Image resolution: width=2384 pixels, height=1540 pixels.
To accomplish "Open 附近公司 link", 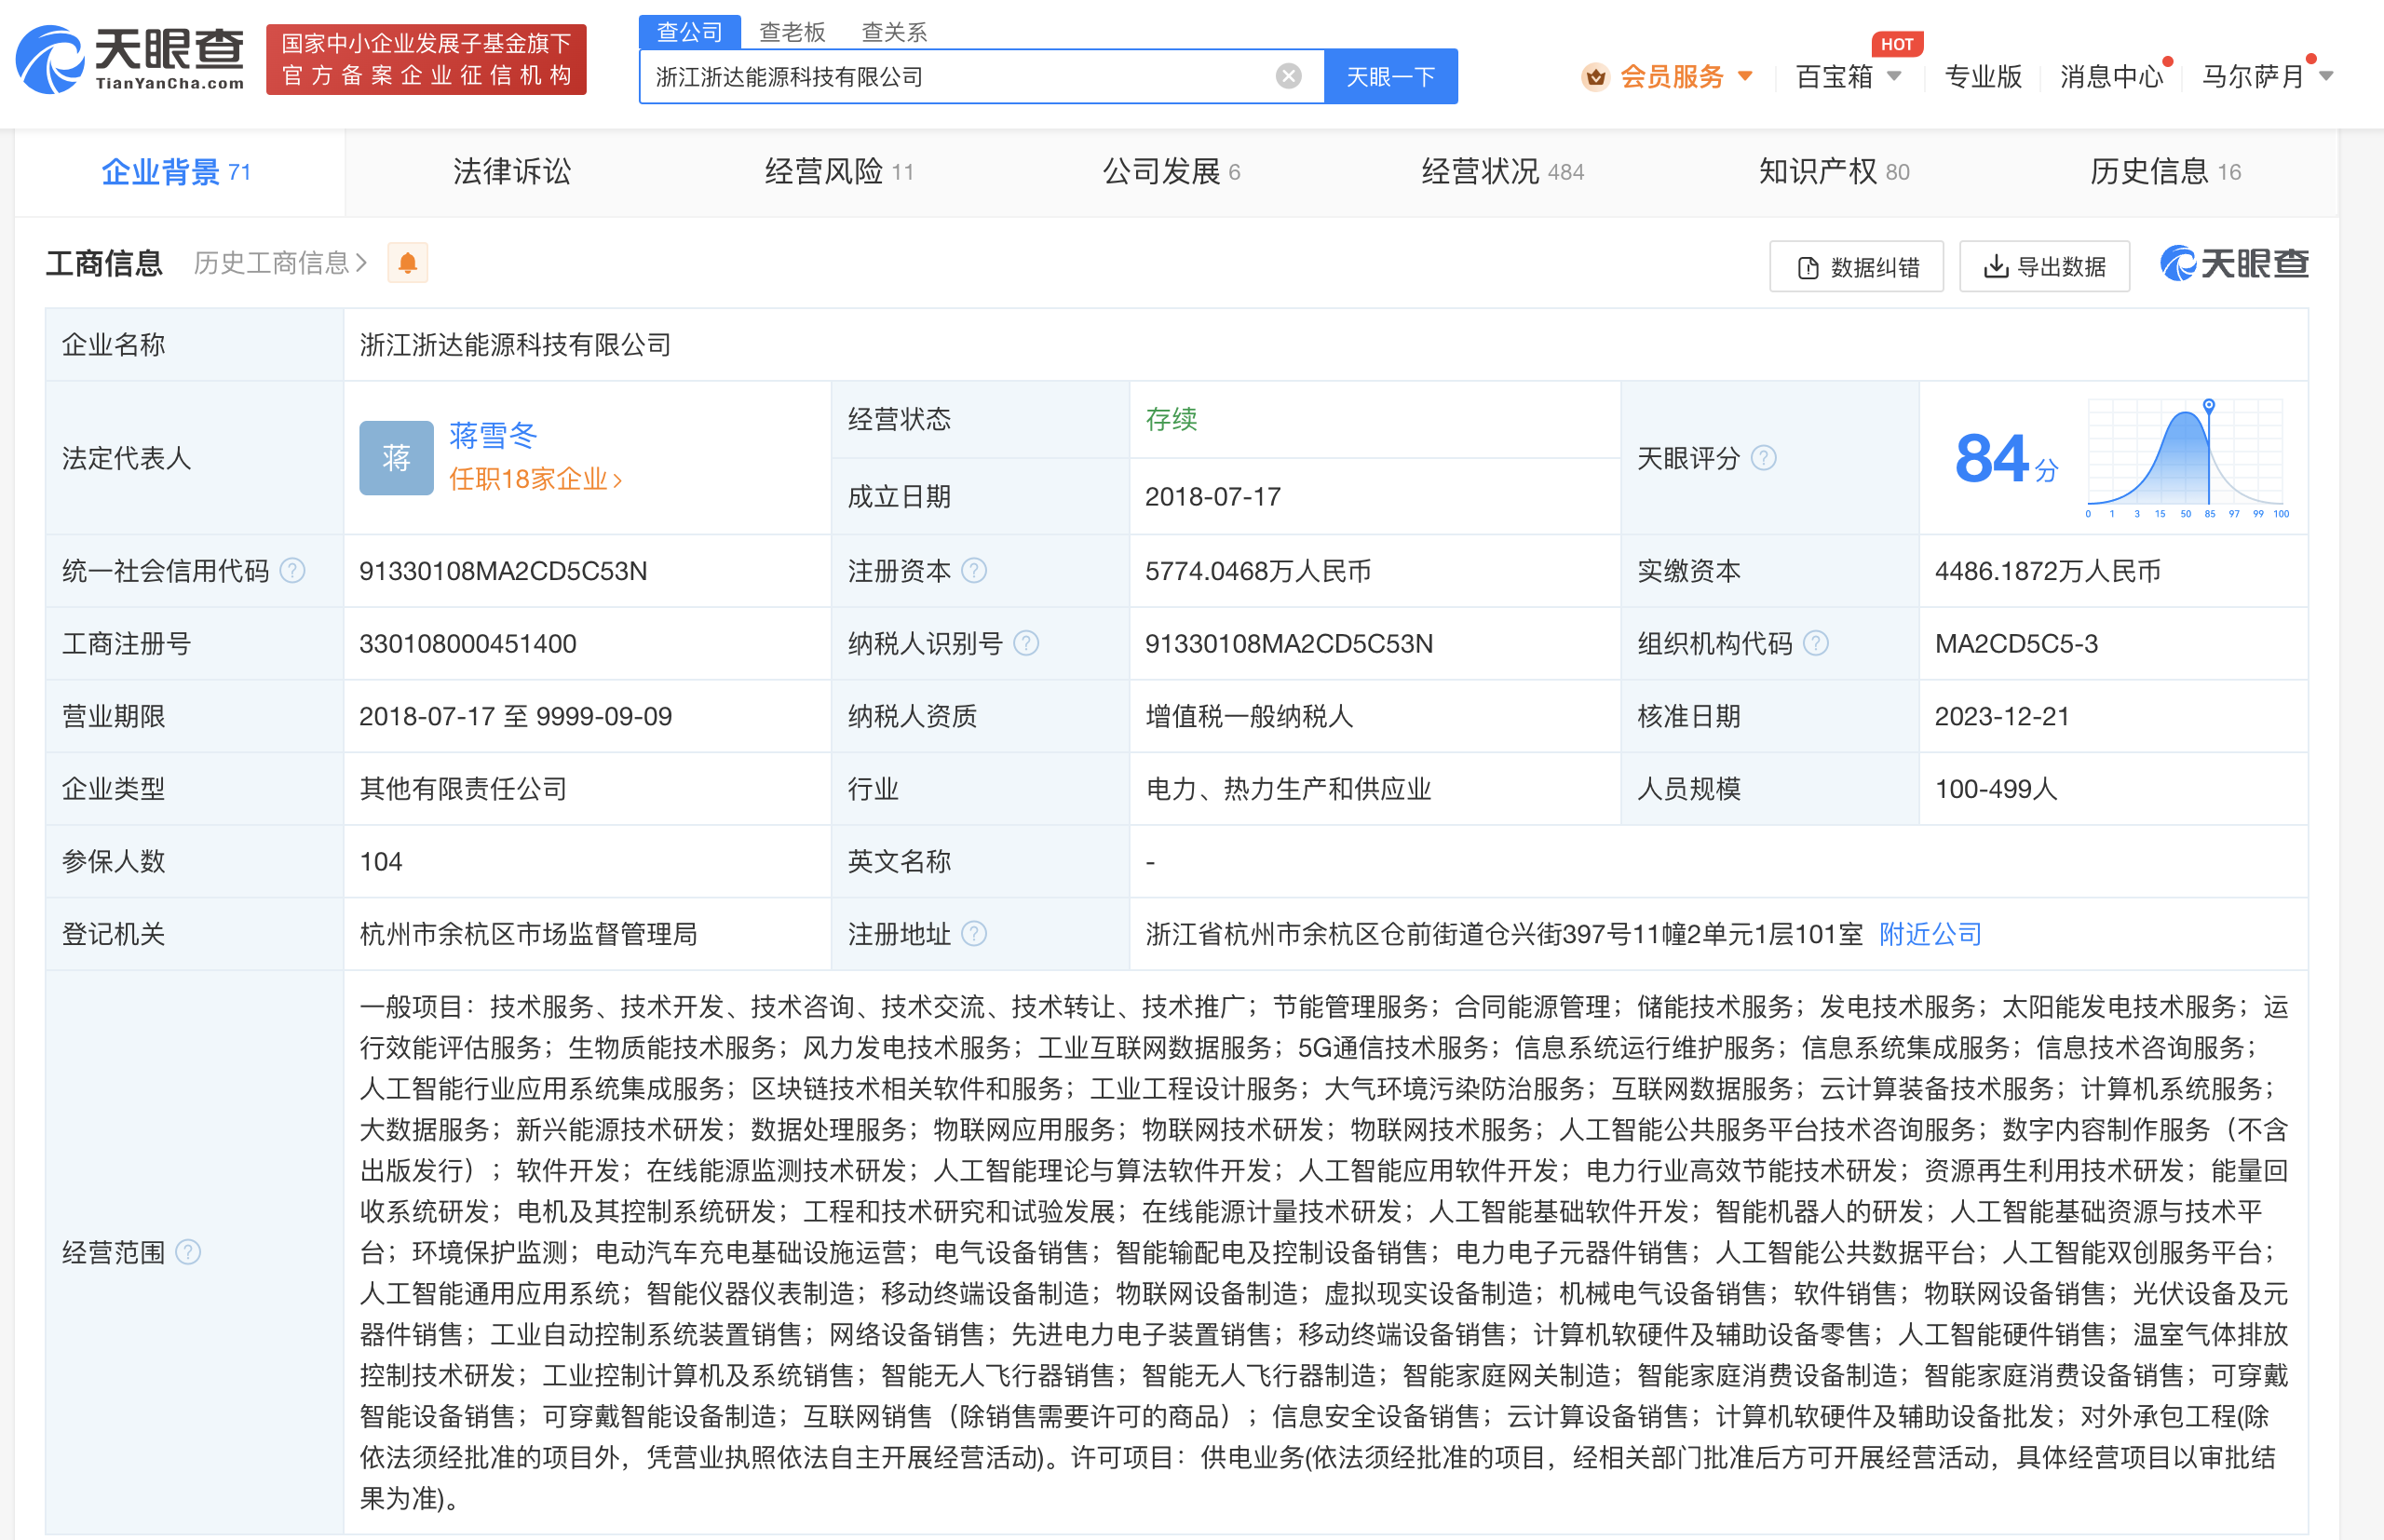I will pyautogui.click(x=1930, y=934).
